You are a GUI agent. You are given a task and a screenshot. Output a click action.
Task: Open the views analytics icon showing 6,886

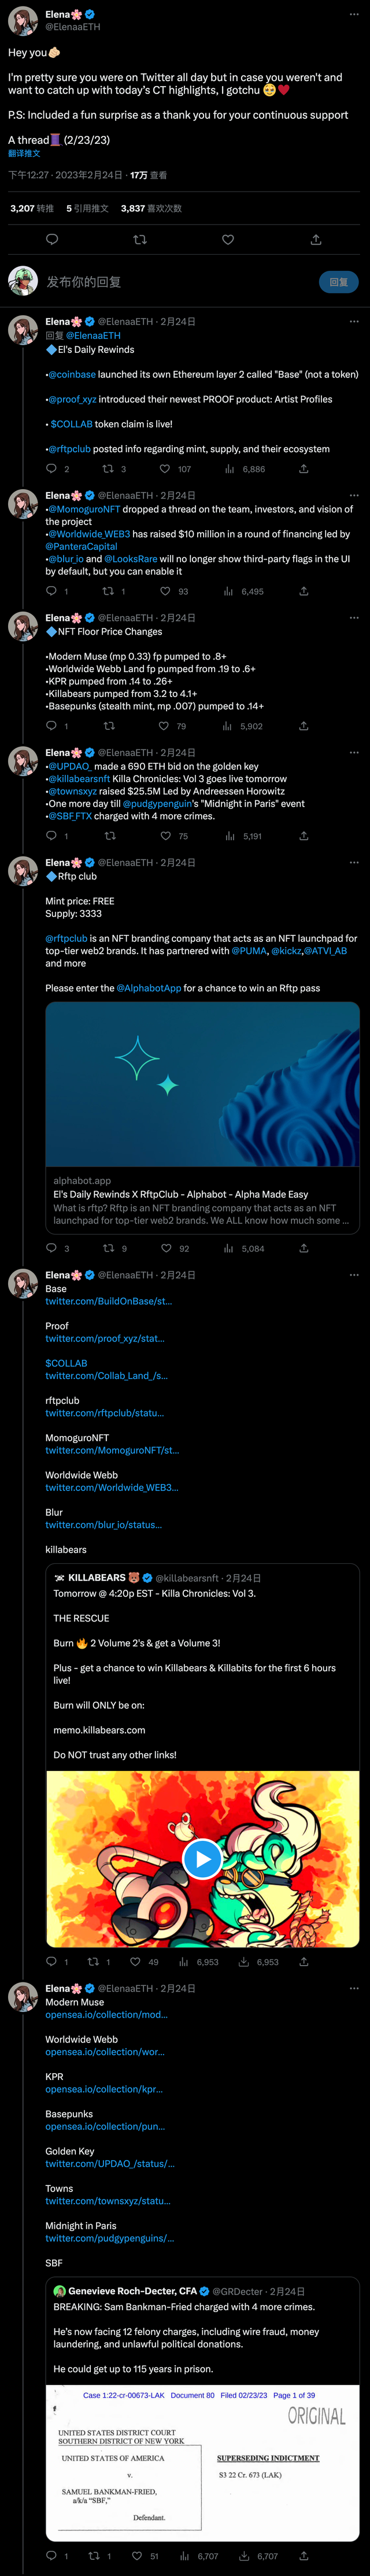[x=229, y=468]
